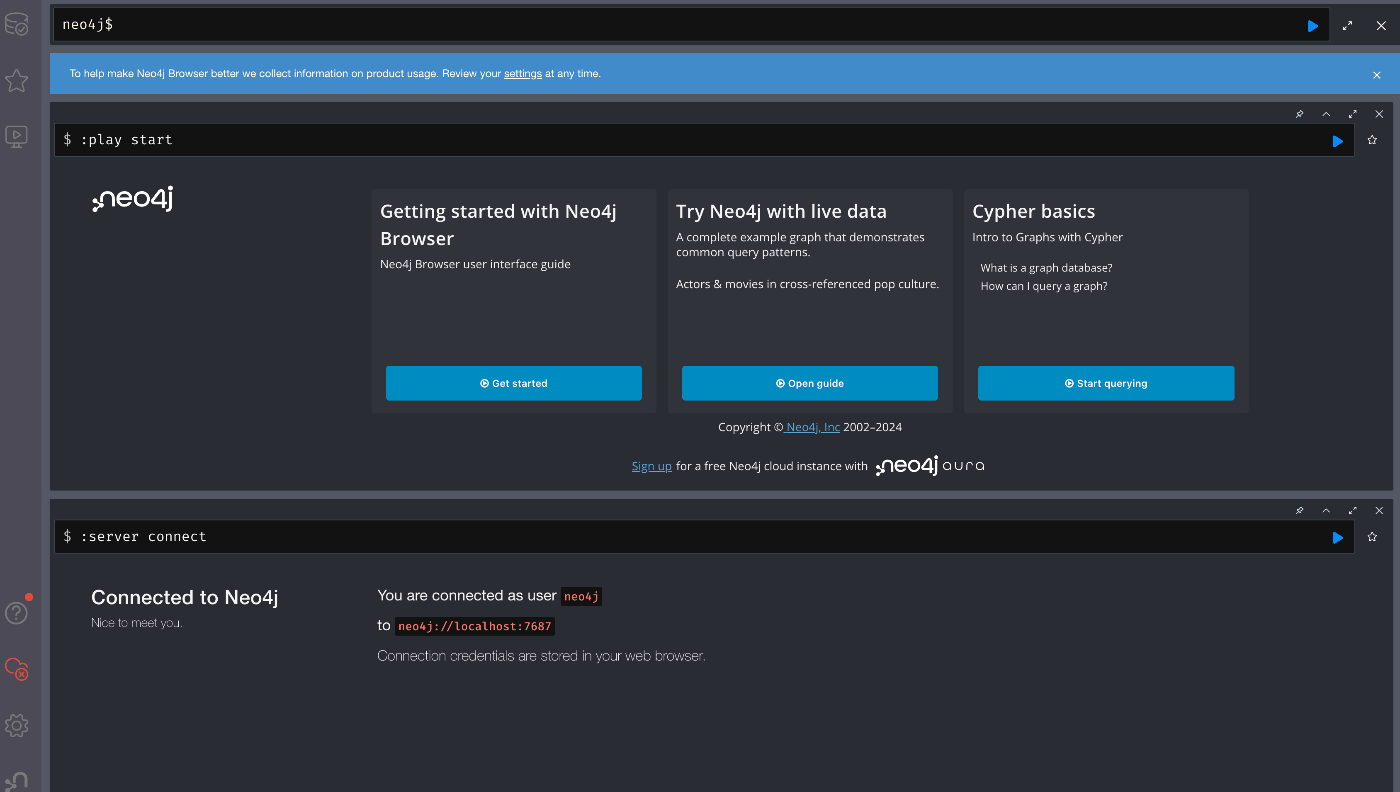
Task: Click 'What is a graph database?' text
Action: [x=1046, y=268]
